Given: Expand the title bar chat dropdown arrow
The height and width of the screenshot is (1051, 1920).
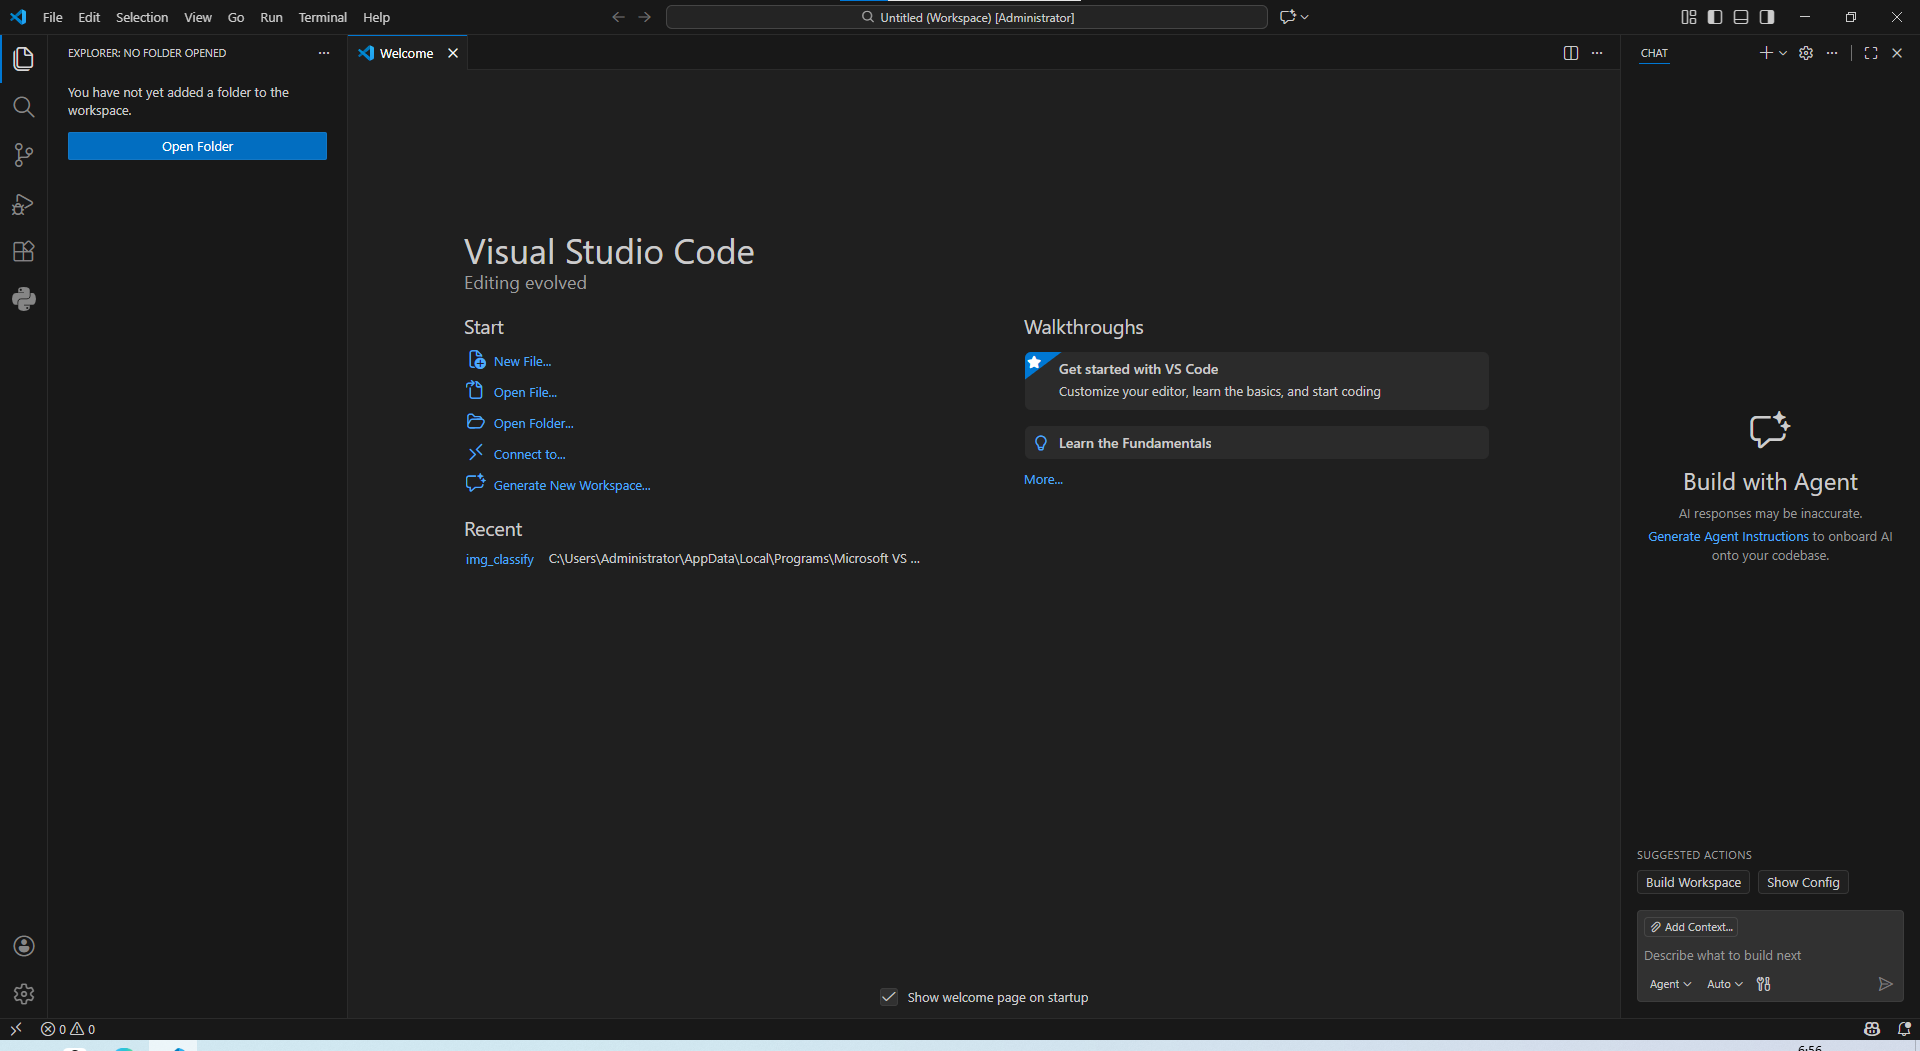Looking at the screenshot, I should (1305, 17).
